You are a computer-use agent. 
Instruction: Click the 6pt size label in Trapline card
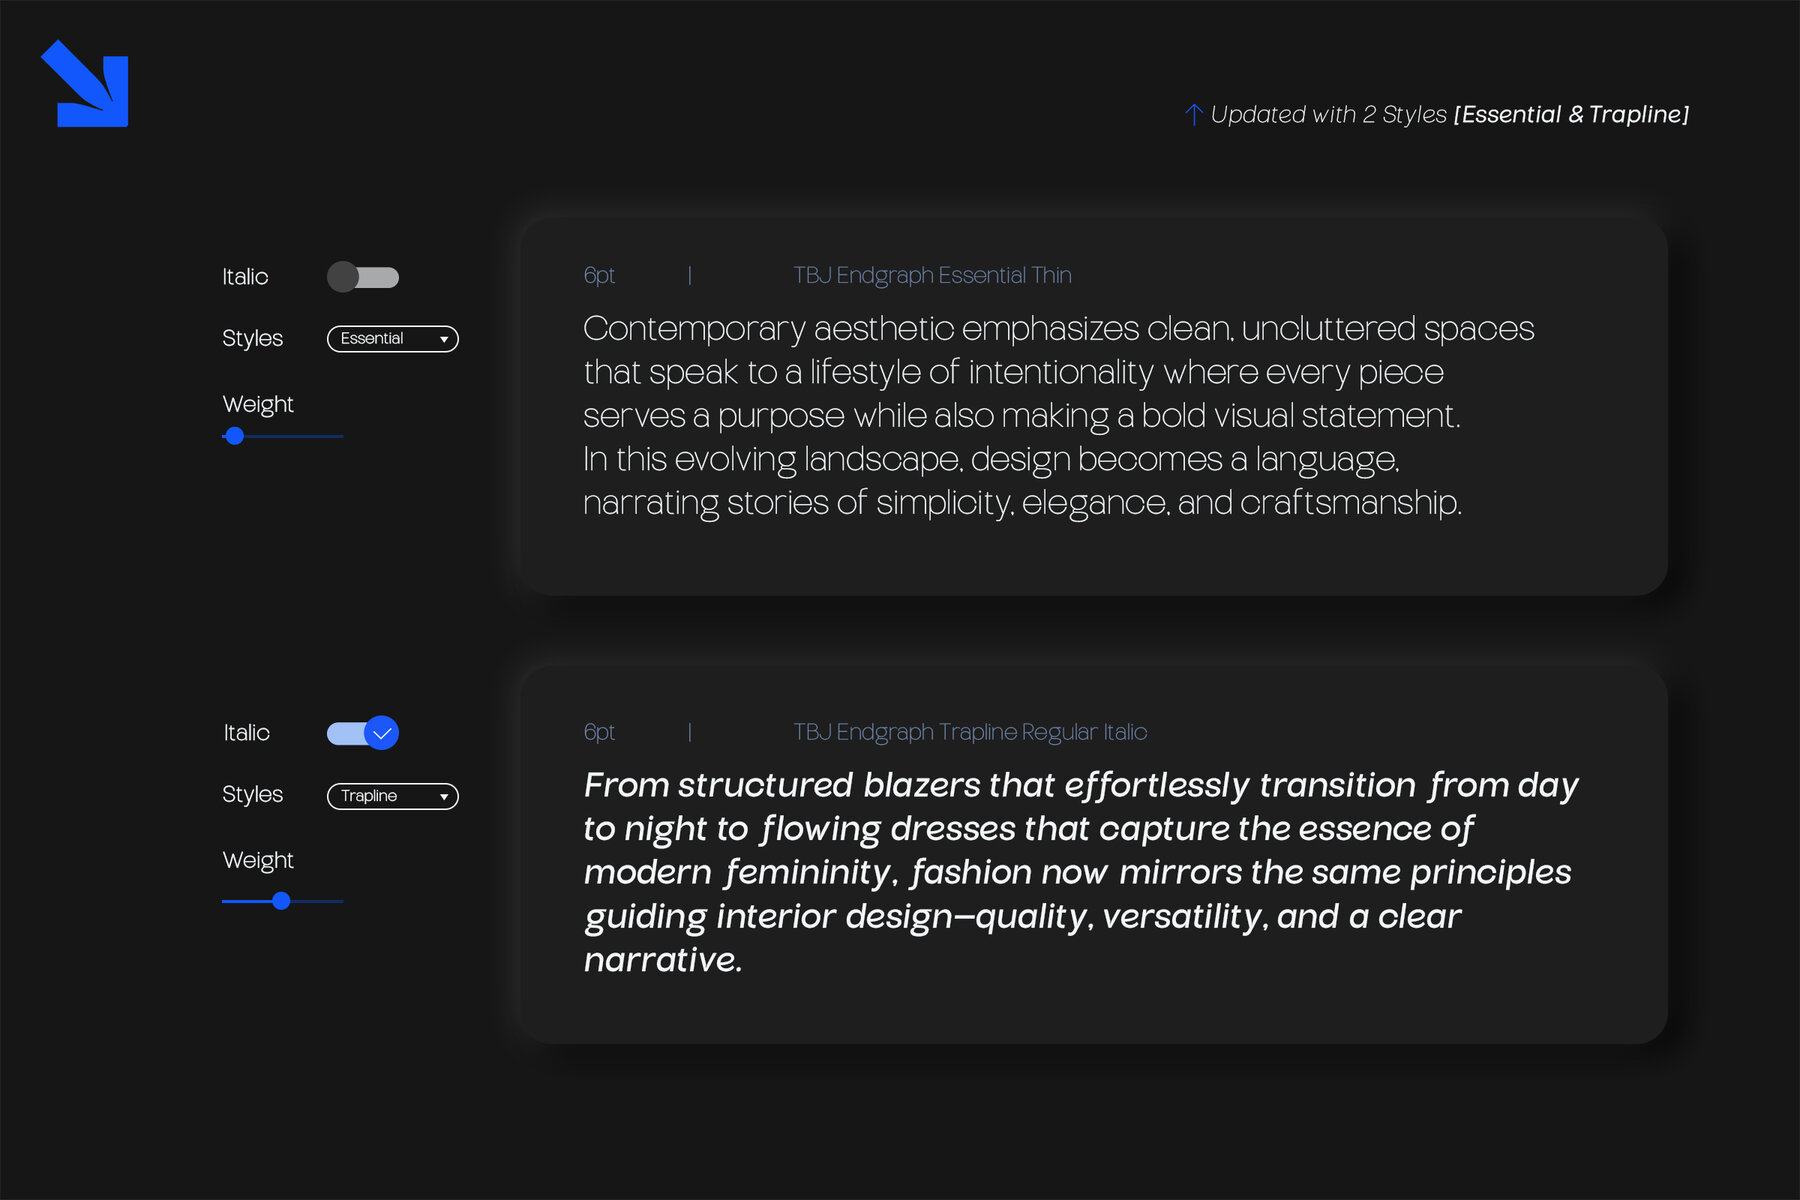(599, 732)
